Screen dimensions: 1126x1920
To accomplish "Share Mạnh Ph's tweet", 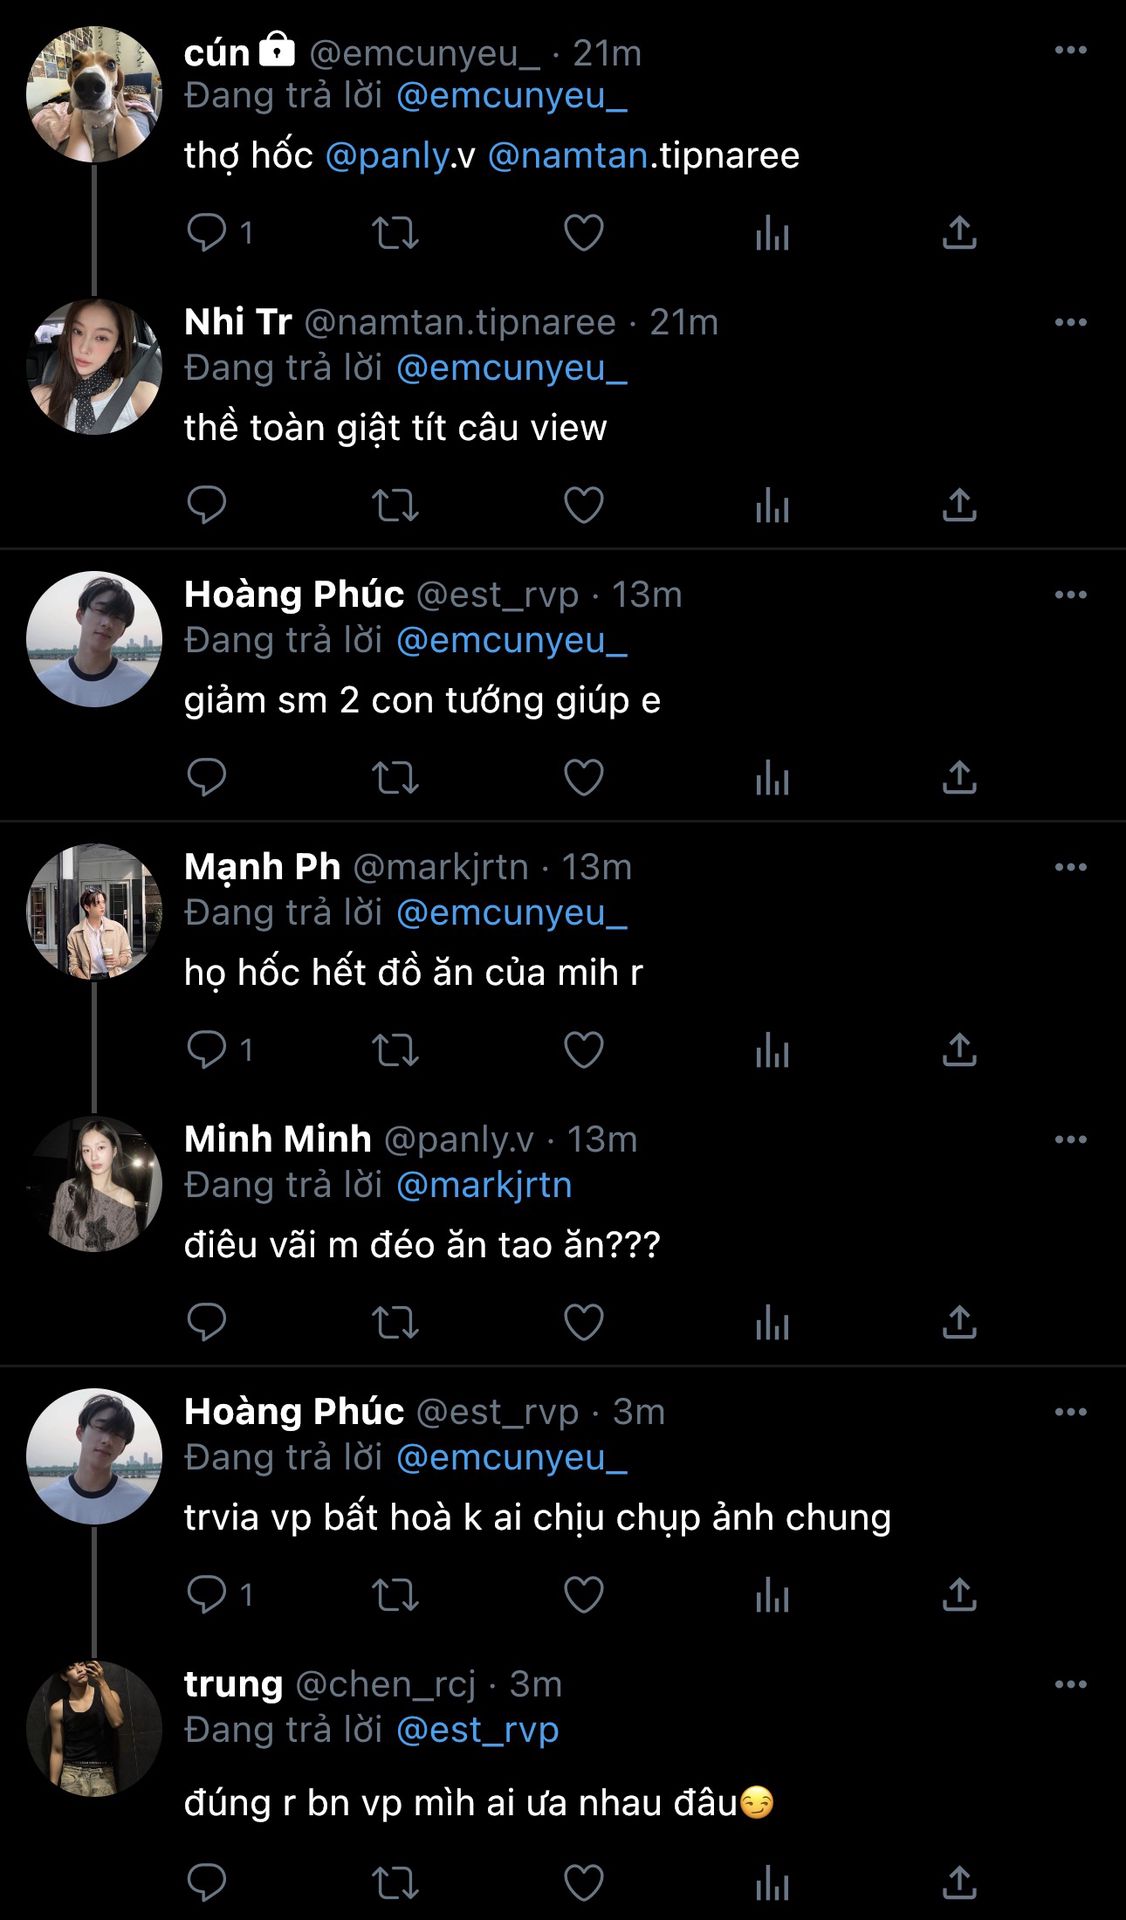I will tap(959, 1050).
